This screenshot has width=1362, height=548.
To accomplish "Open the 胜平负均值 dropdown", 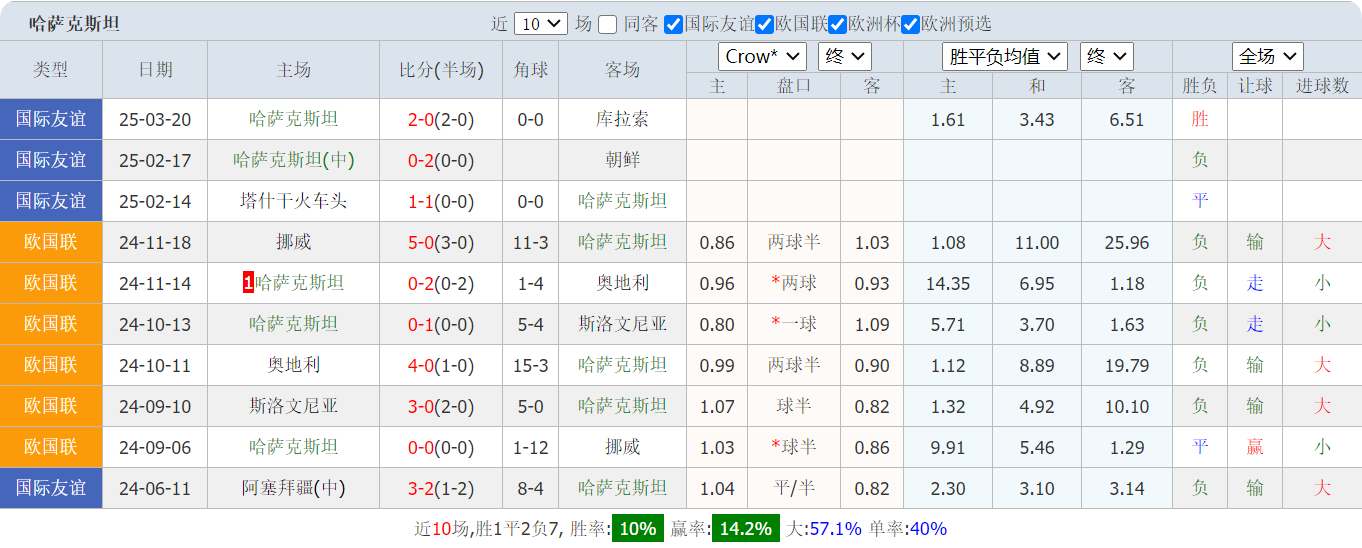I will tap(1005, 56).
